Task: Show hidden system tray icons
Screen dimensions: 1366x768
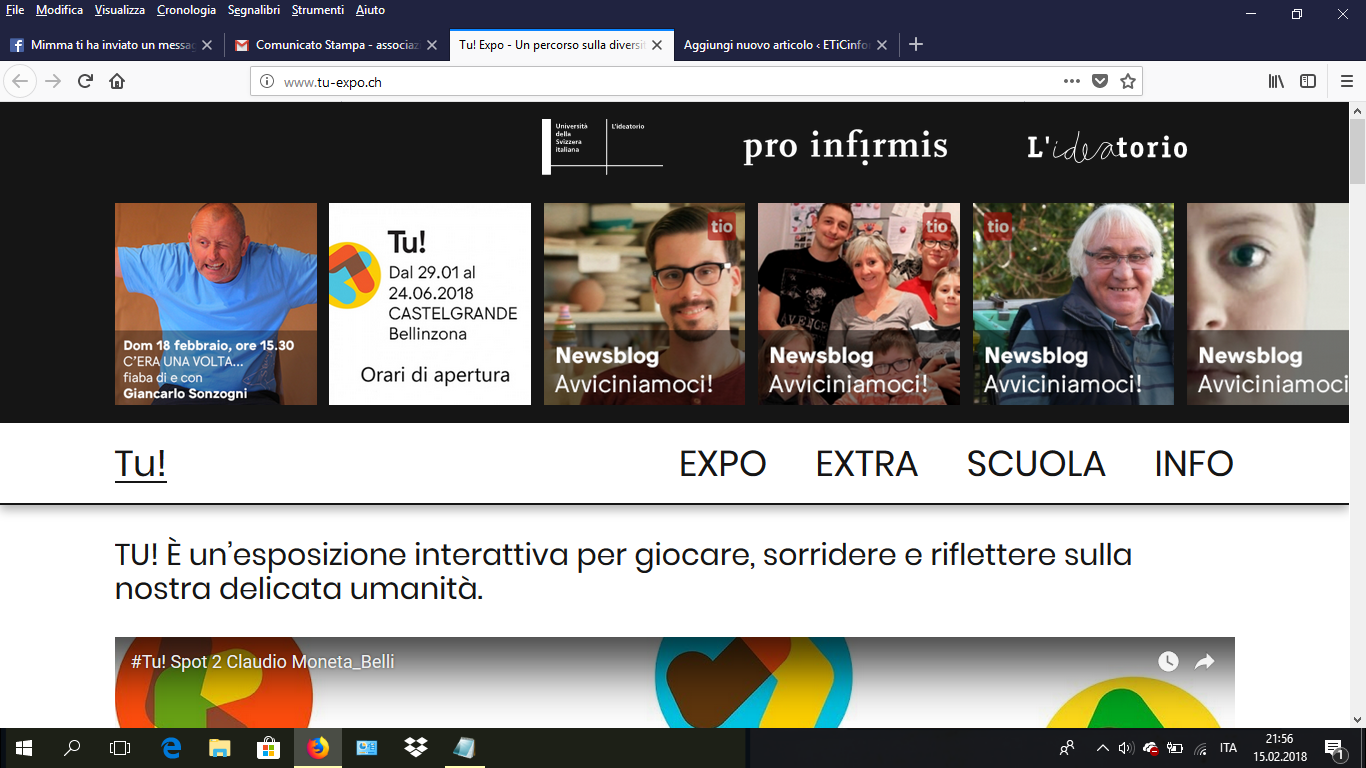Action: [1103, 748]
